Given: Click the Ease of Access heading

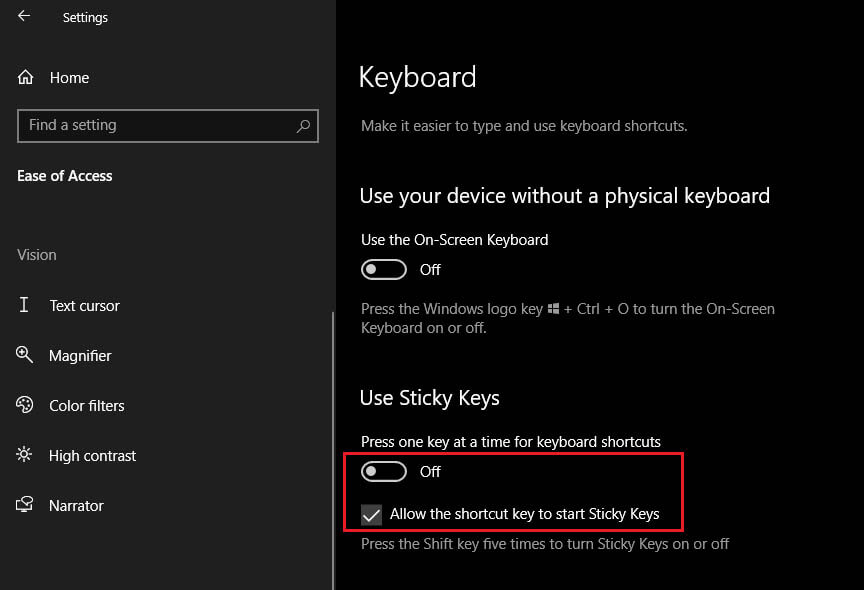Looking at the screenshot, I should click(64, 176).
